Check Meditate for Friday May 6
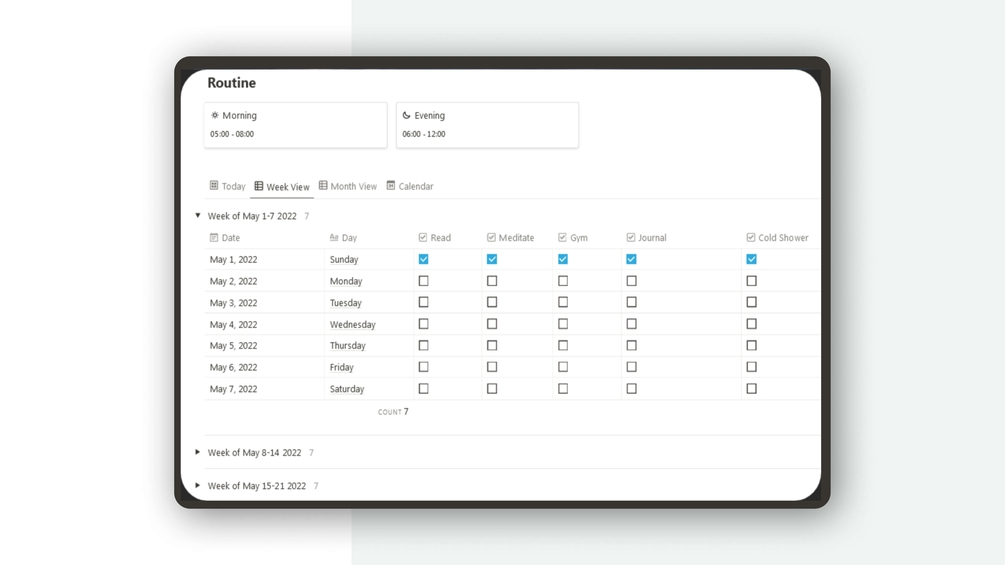1005x565 pixels. pos(492,367)
